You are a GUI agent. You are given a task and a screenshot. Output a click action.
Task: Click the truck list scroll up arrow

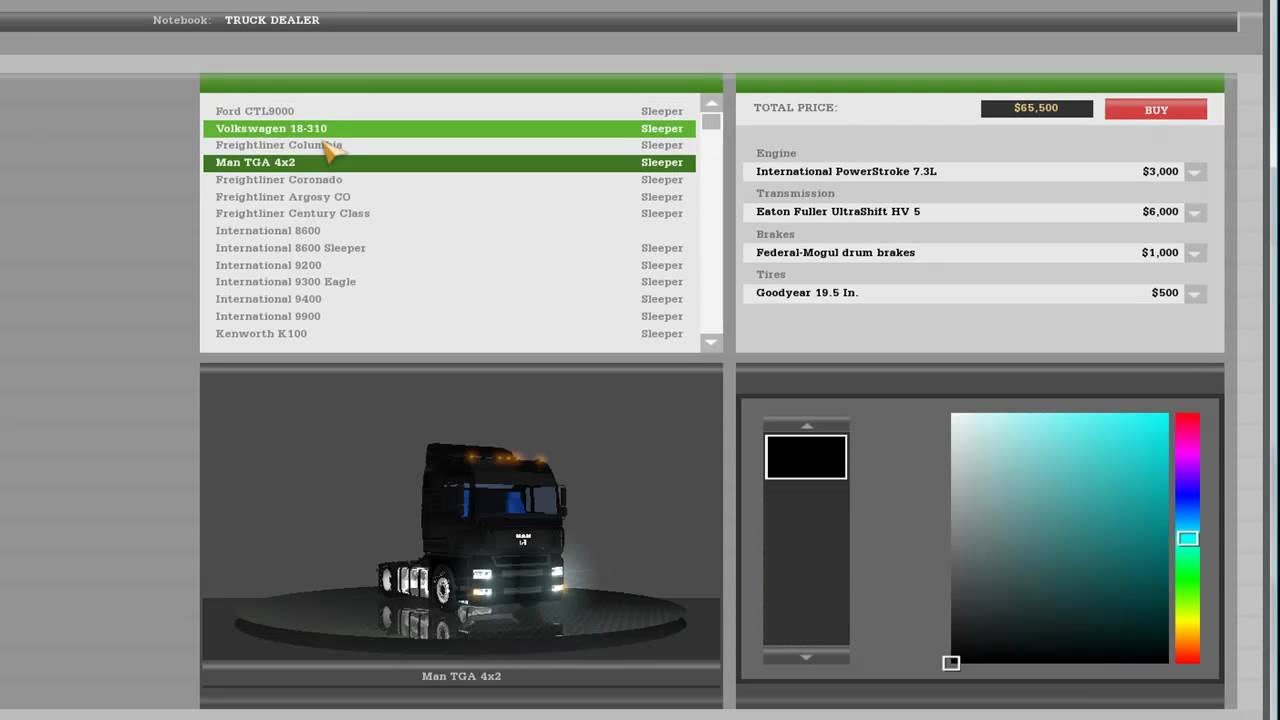click(711, 103)
